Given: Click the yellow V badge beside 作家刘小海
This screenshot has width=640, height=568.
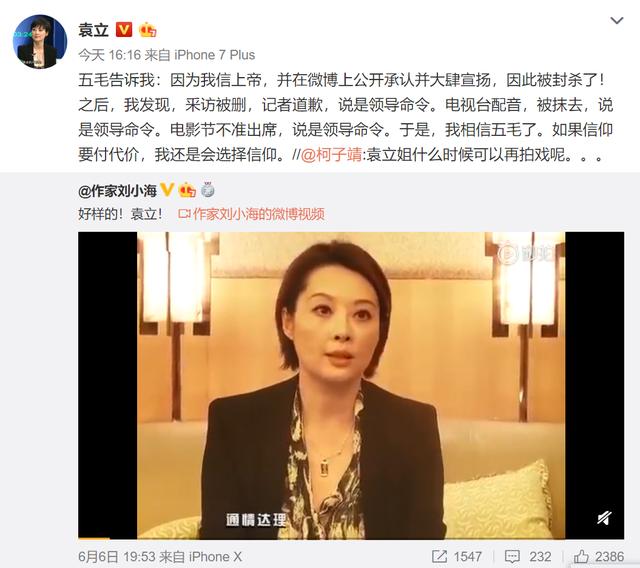Looking at the screenshot, I should (x=167, y=190).
